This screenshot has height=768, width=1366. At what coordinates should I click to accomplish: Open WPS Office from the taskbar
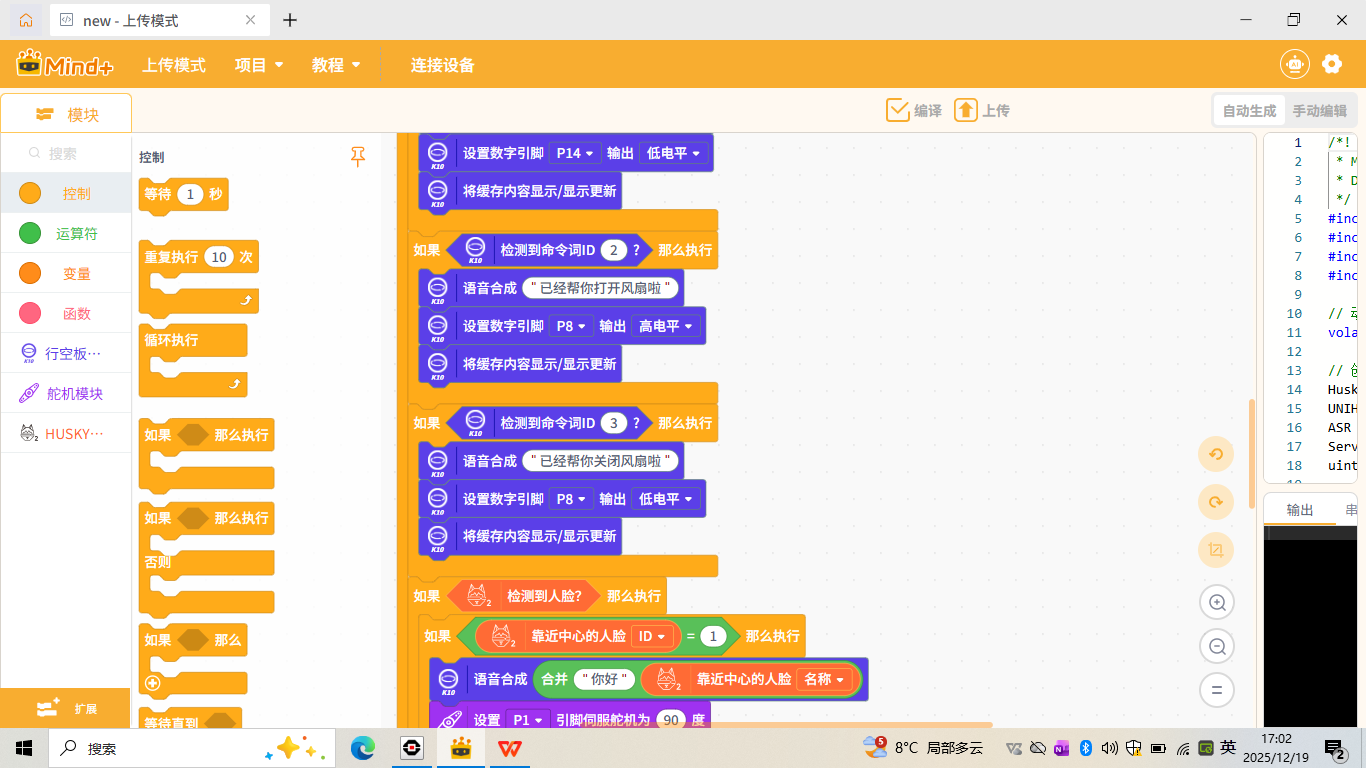click(x=510, y=747)
